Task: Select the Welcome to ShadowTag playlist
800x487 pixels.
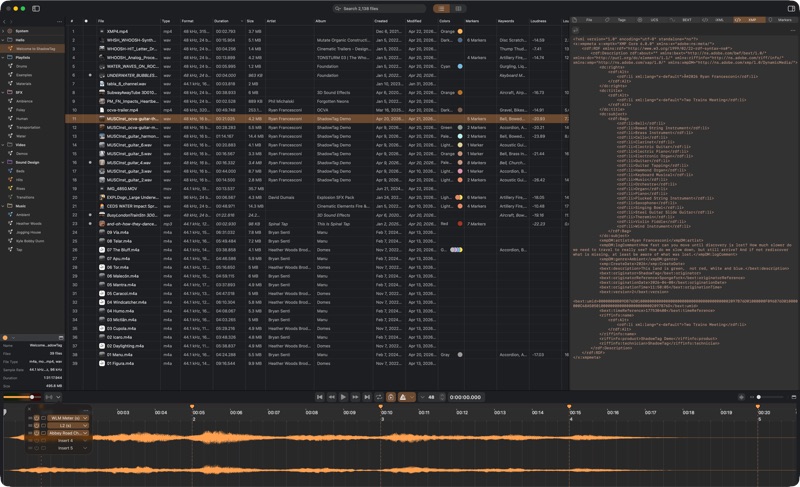Action: coord(33,48)
